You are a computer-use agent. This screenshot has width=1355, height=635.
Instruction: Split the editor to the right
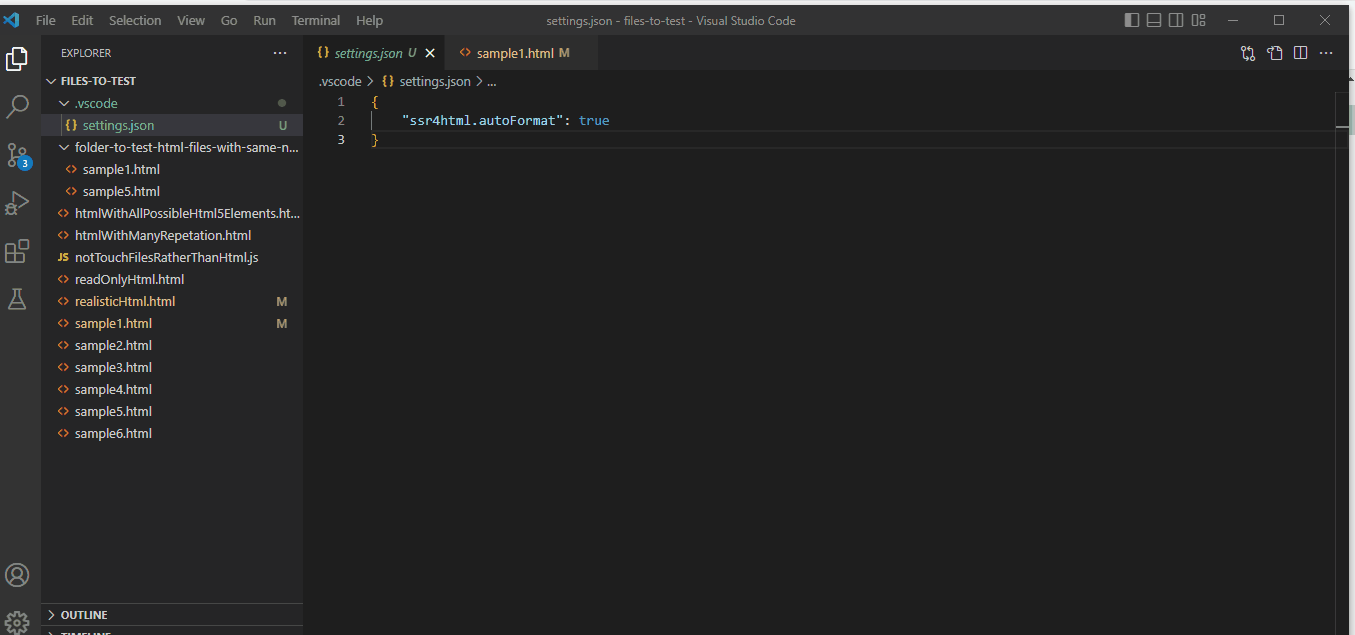point(1300,53)
